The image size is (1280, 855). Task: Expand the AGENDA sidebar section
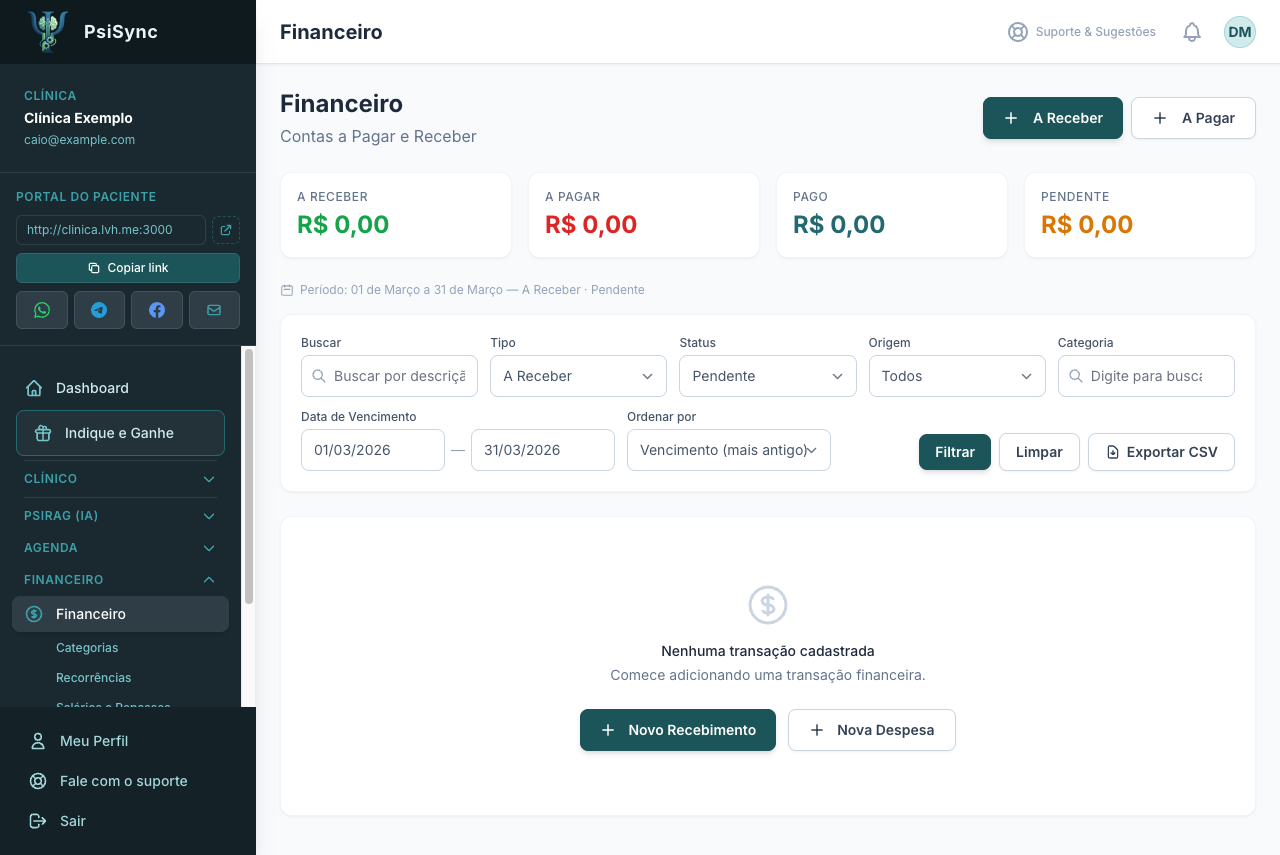(120, 548)
